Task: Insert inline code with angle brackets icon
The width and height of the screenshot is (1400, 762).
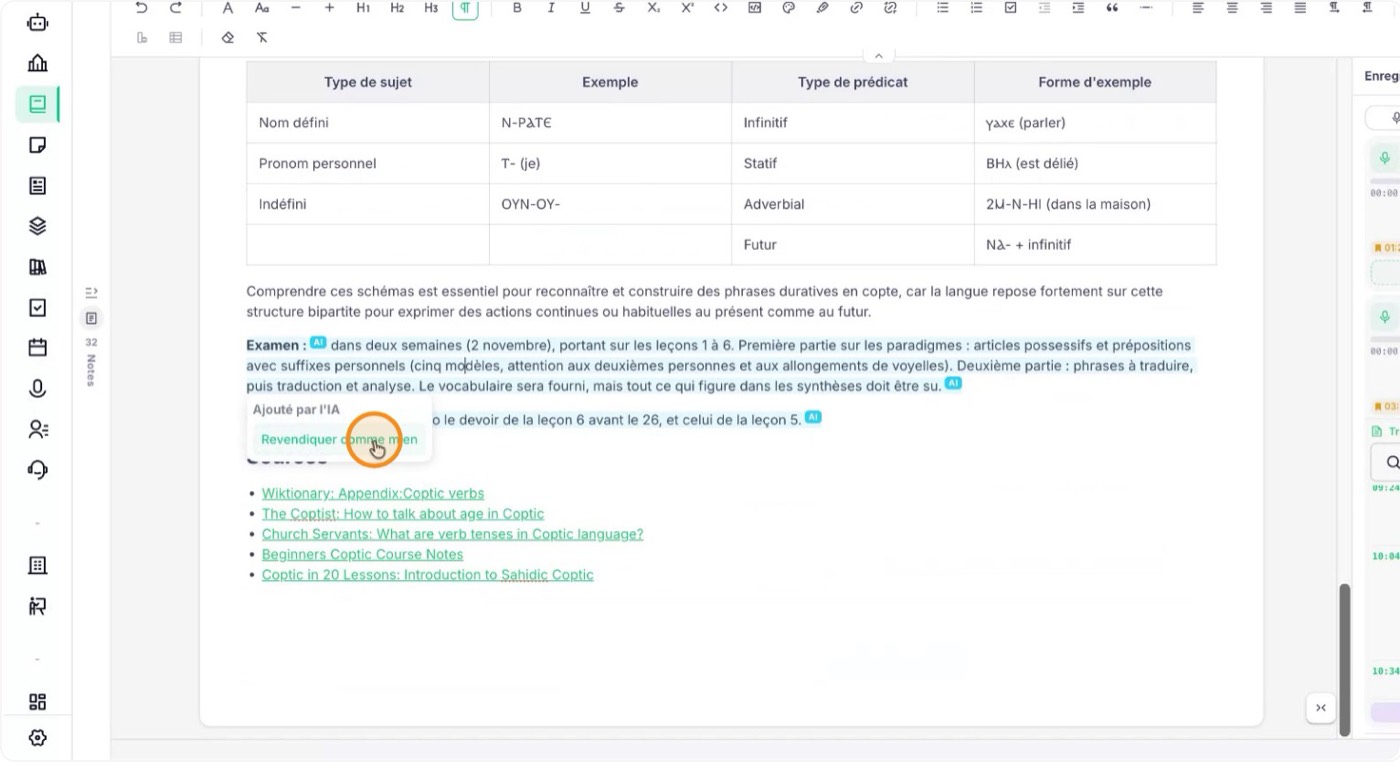Action: 721,8
